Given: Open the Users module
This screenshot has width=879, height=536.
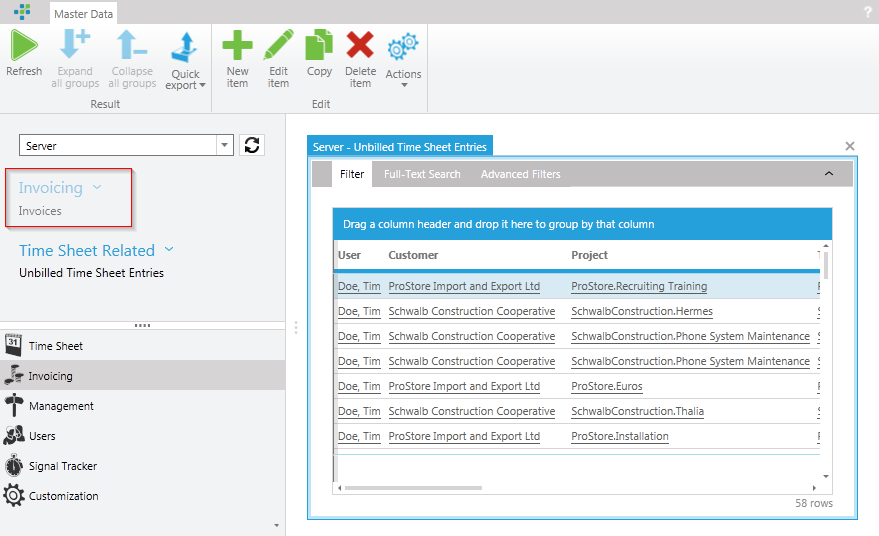Looking at the screenshot, I should pos(142,436).
